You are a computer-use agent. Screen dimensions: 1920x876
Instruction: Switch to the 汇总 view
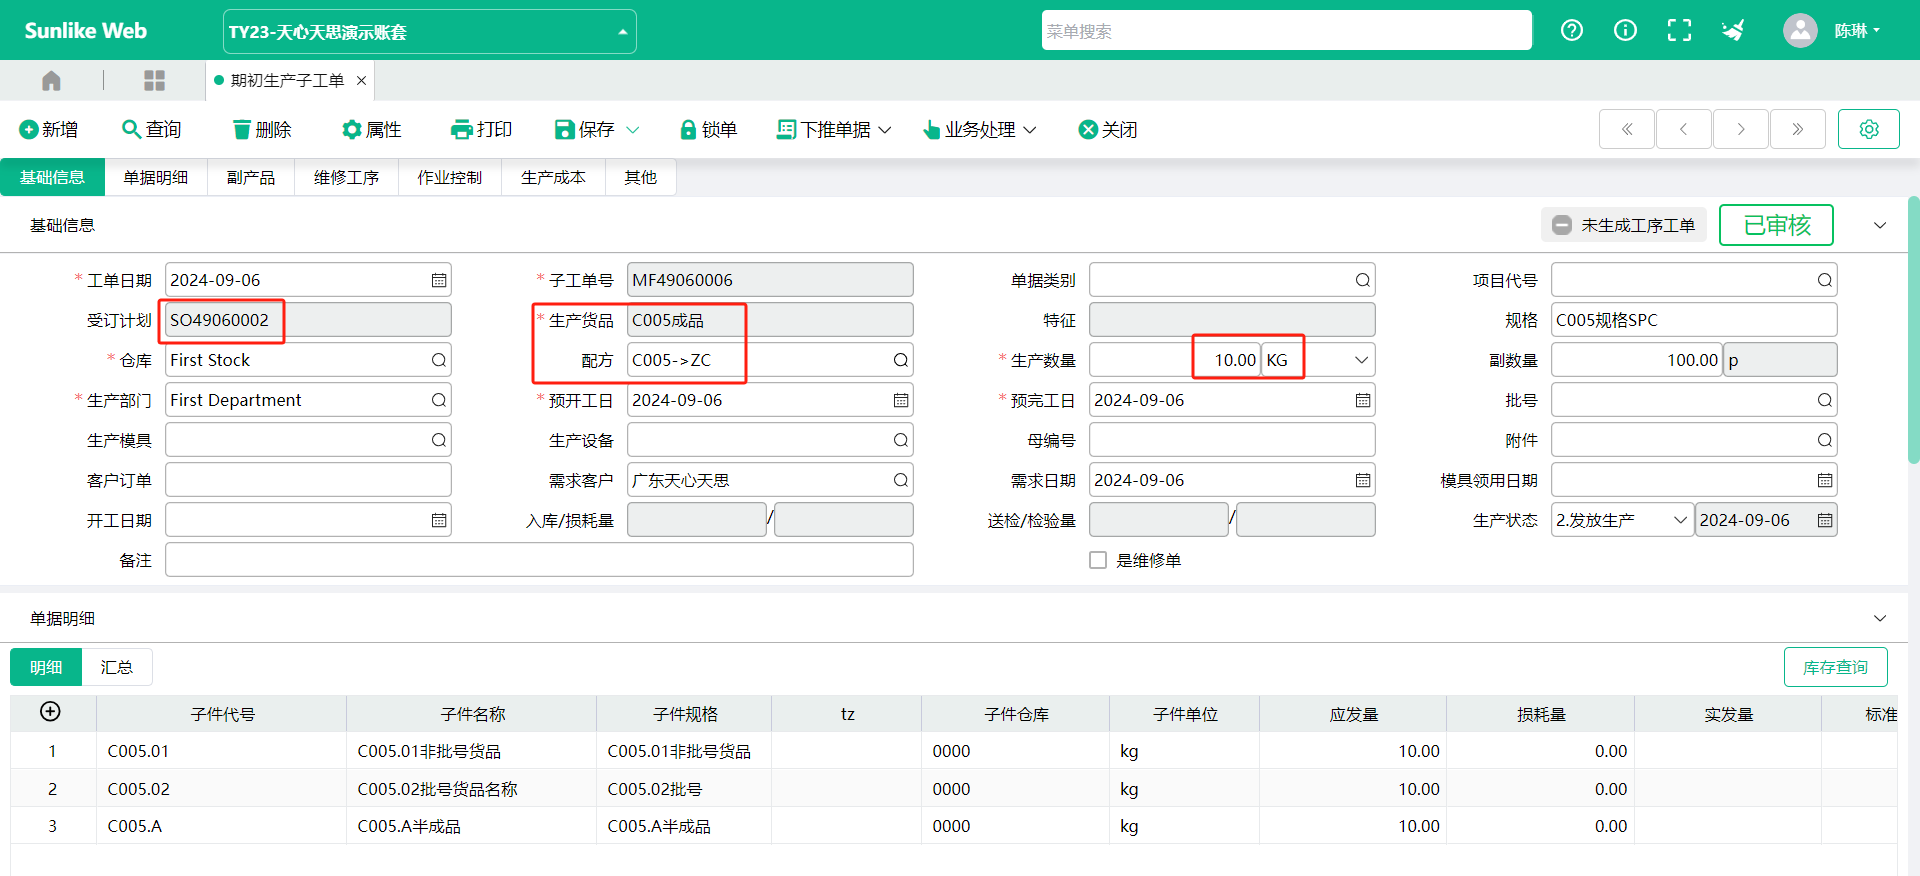116,667
